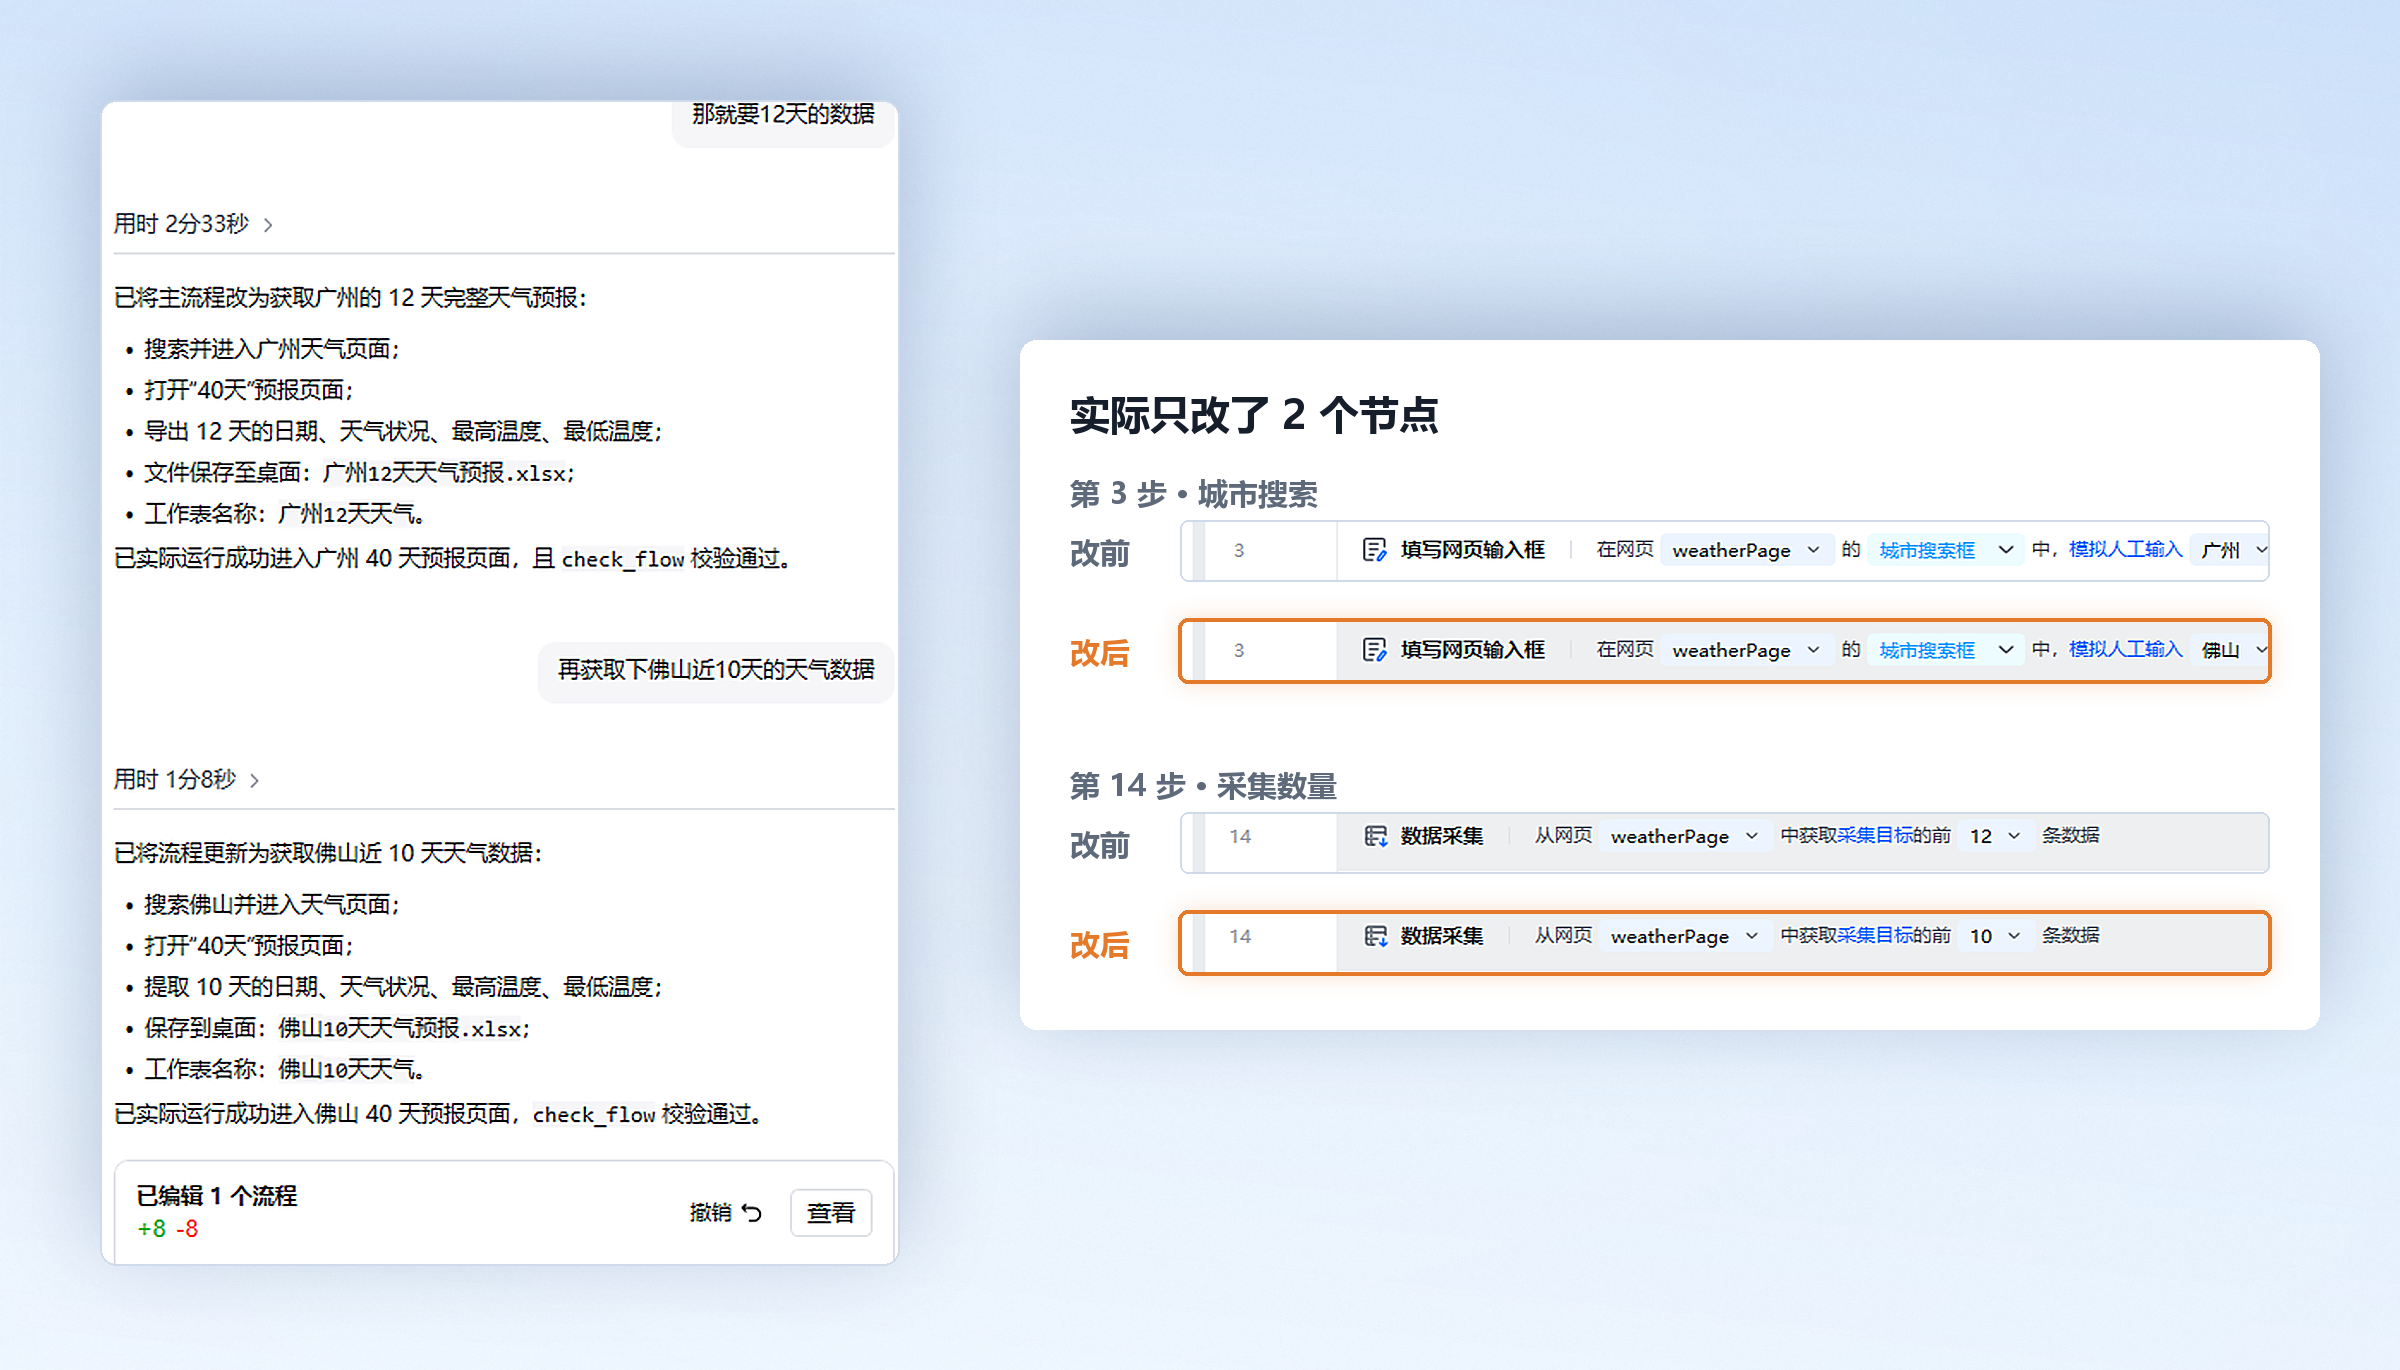Open weatherPage dropdown in 改前 step 3 row
2400x1370 pixels.
[x=1746, y=550]
